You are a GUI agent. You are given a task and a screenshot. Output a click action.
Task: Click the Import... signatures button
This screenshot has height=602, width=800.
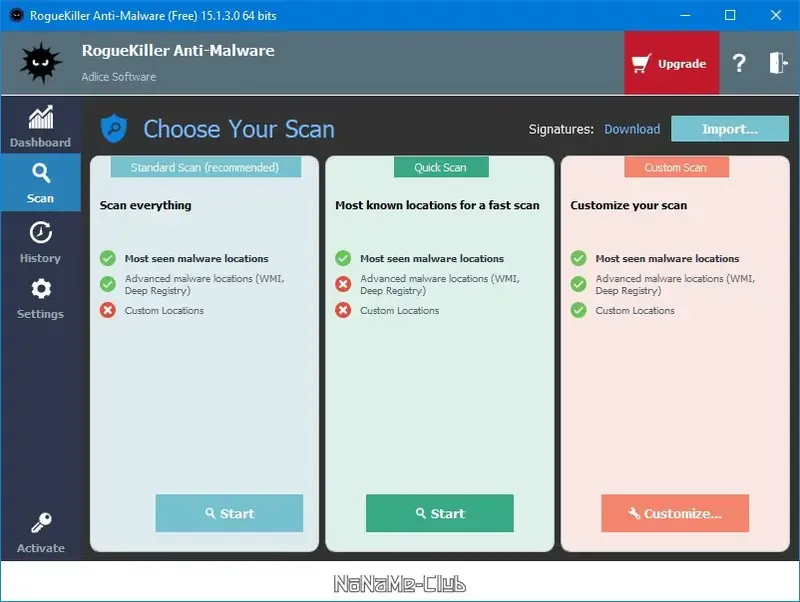[x=730, y=129]
